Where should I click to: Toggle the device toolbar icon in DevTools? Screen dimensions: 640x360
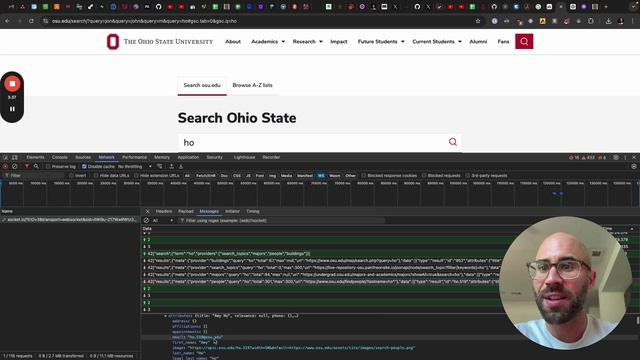pyautogui.click(x=15, y=157)
